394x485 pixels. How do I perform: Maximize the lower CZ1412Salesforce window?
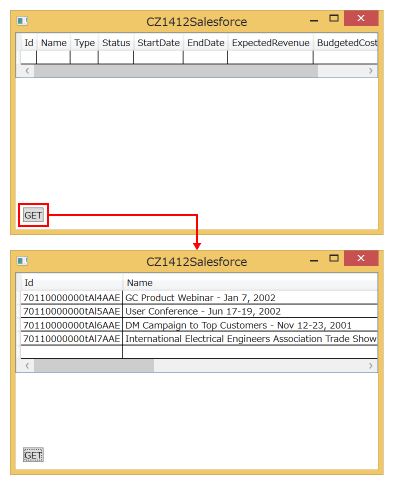[x=334, y=258]
